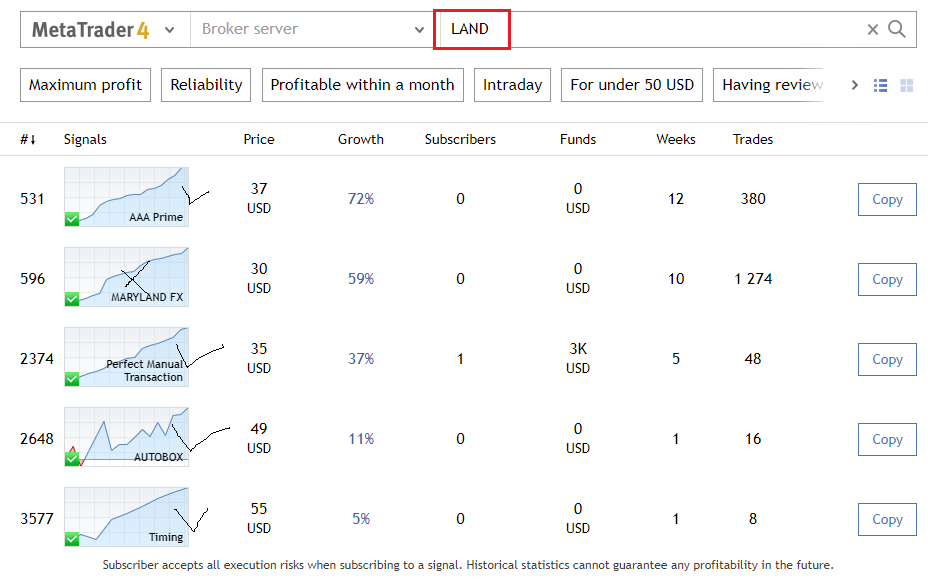Click the 1 274 trades value
The width and height of the screenshot is (928, 588).
pyautogui.click(x=753, y=279)
